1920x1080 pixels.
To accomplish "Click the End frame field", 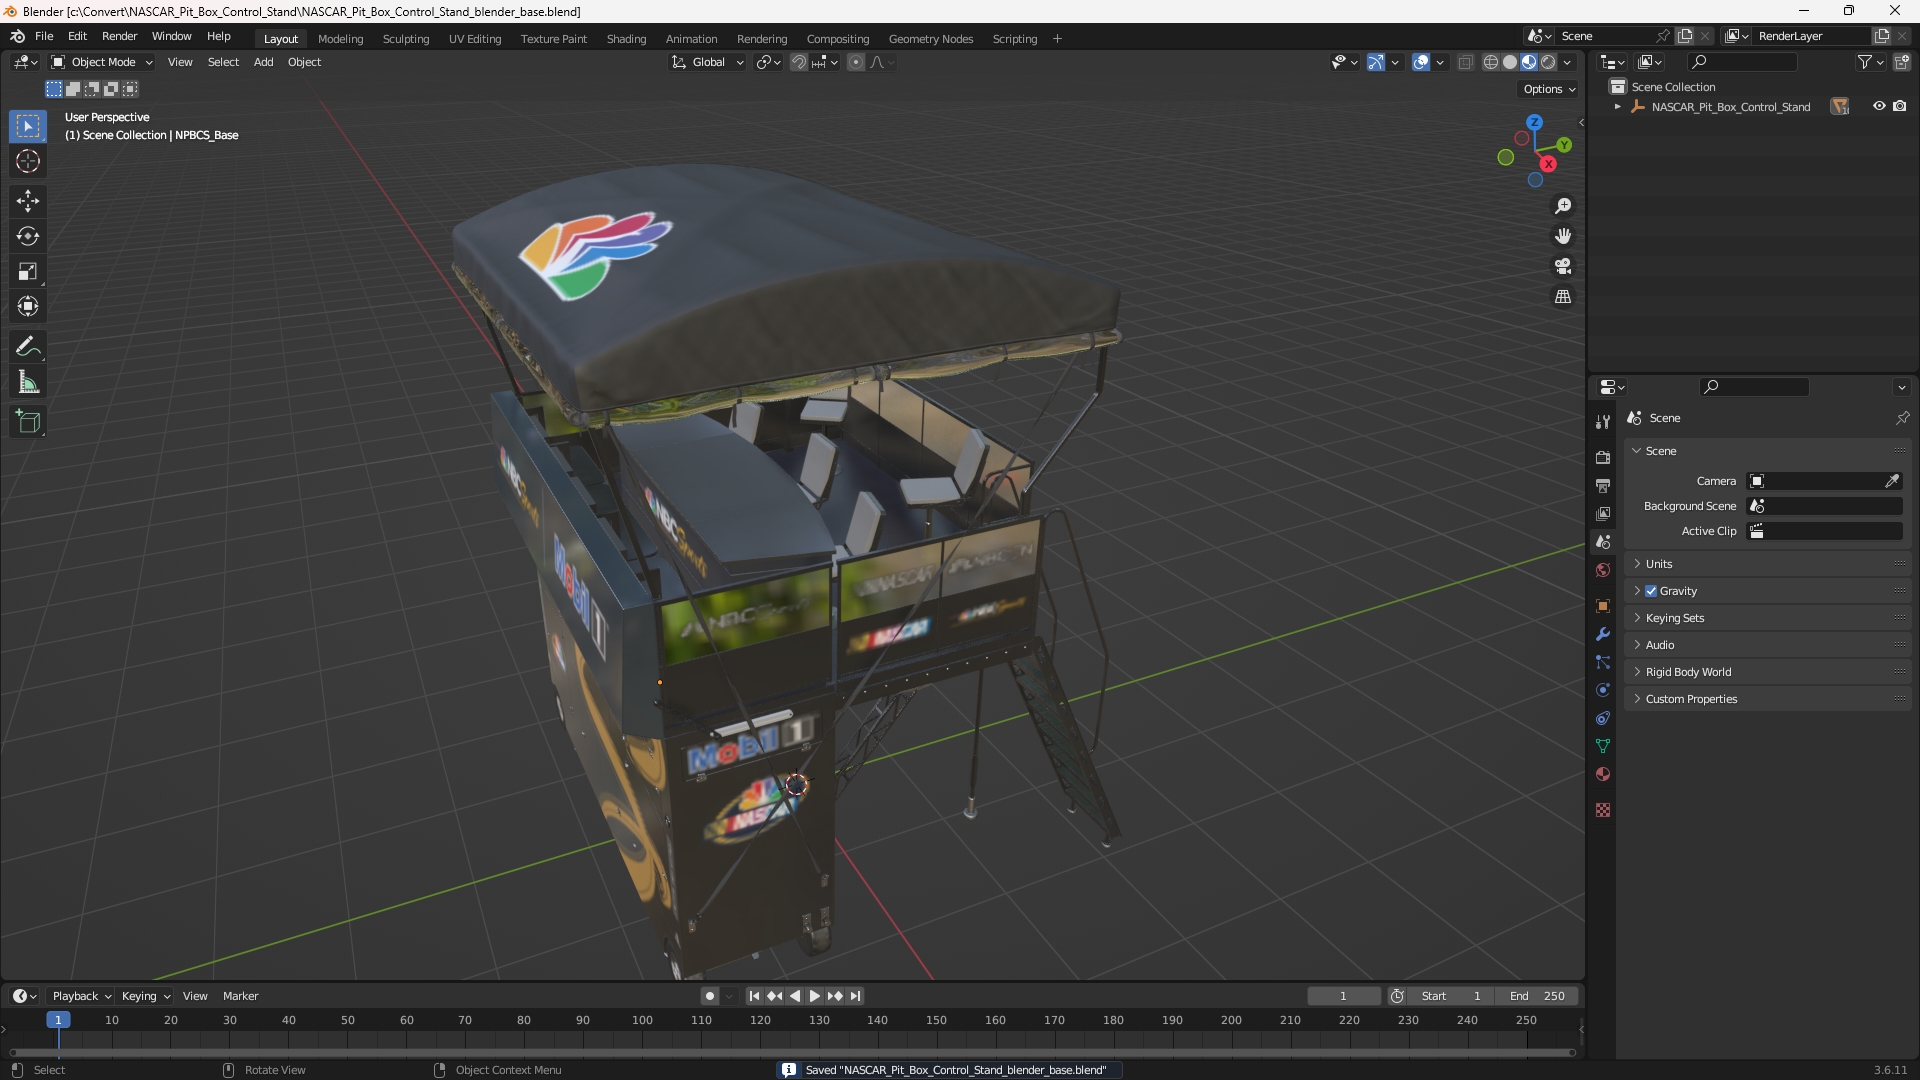I will pos(1537,996).
